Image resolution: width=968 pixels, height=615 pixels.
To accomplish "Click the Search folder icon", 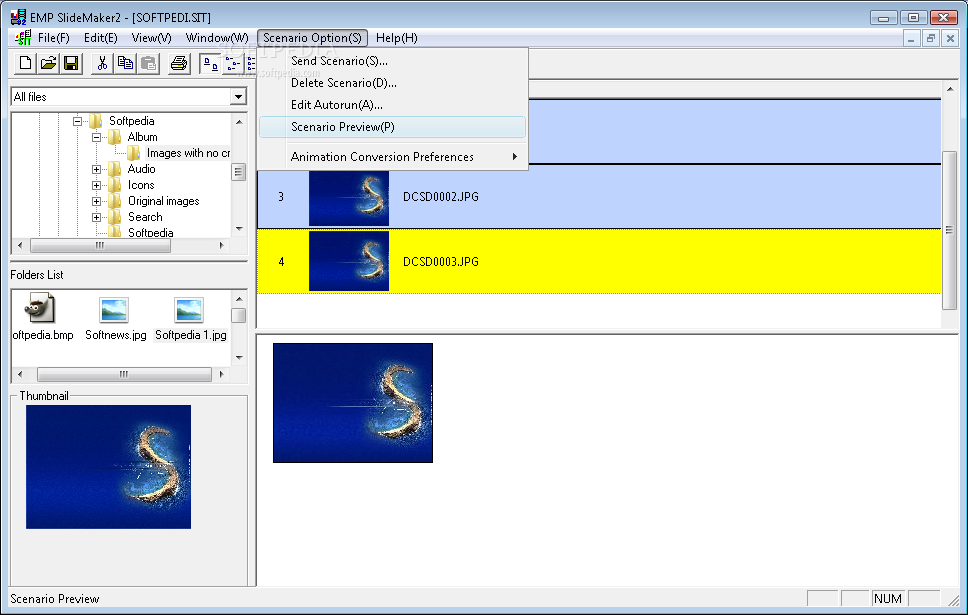I will pyautogui.click(x=114, y=217).
